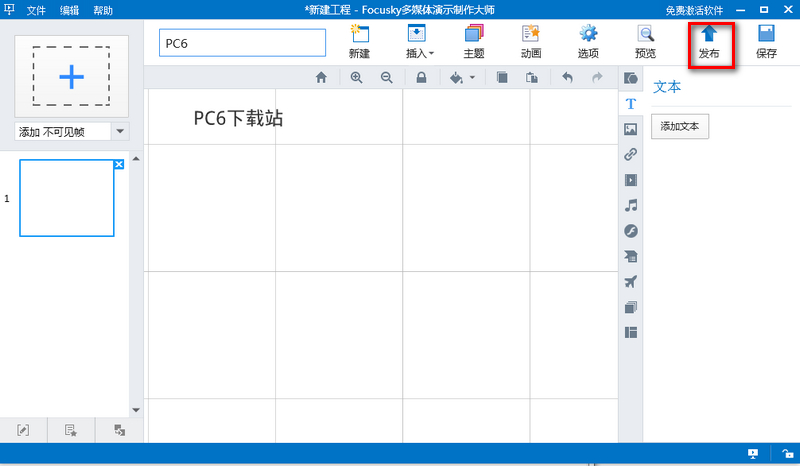Select the image tool in right sidebar
The width and height of the screenshot is (800, 466).
pos(631,129)
